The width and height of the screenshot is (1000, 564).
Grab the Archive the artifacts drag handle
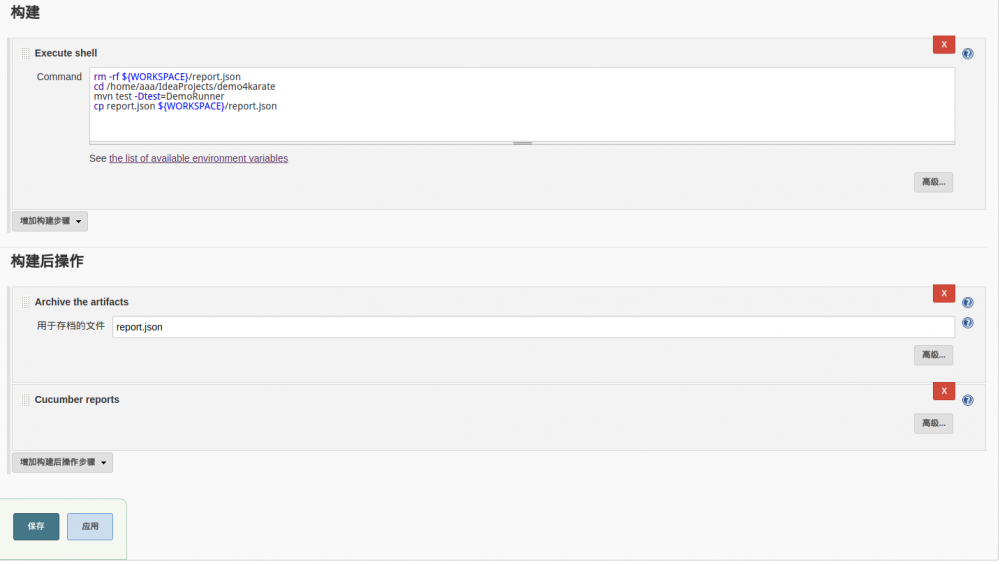tap(26, 302)
